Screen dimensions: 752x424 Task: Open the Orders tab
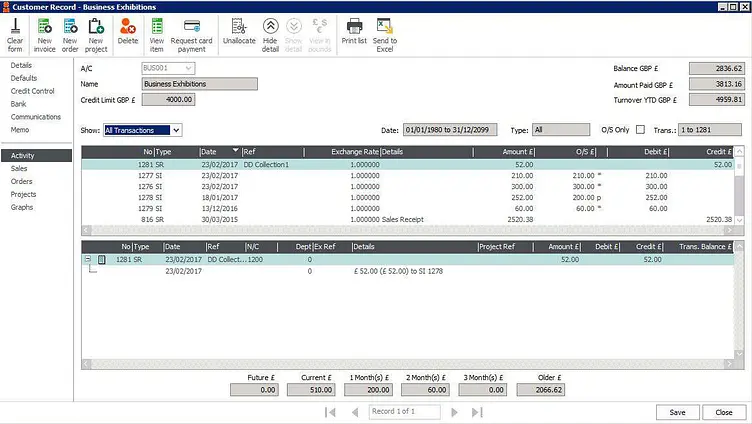coord(22,181)
